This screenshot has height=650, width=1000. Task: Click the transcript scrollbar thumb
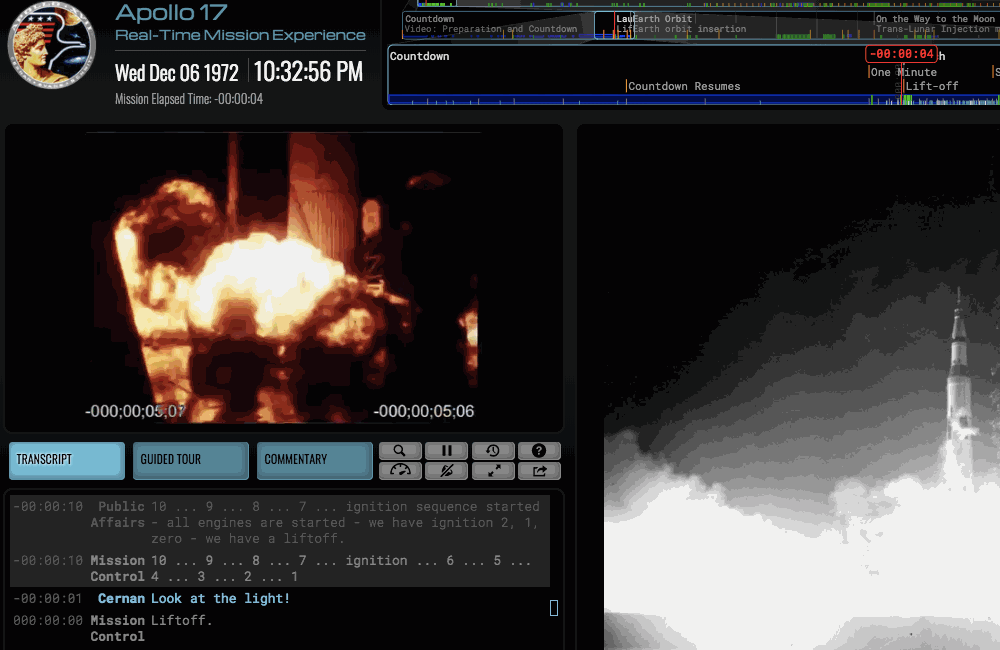pos(554,608)
